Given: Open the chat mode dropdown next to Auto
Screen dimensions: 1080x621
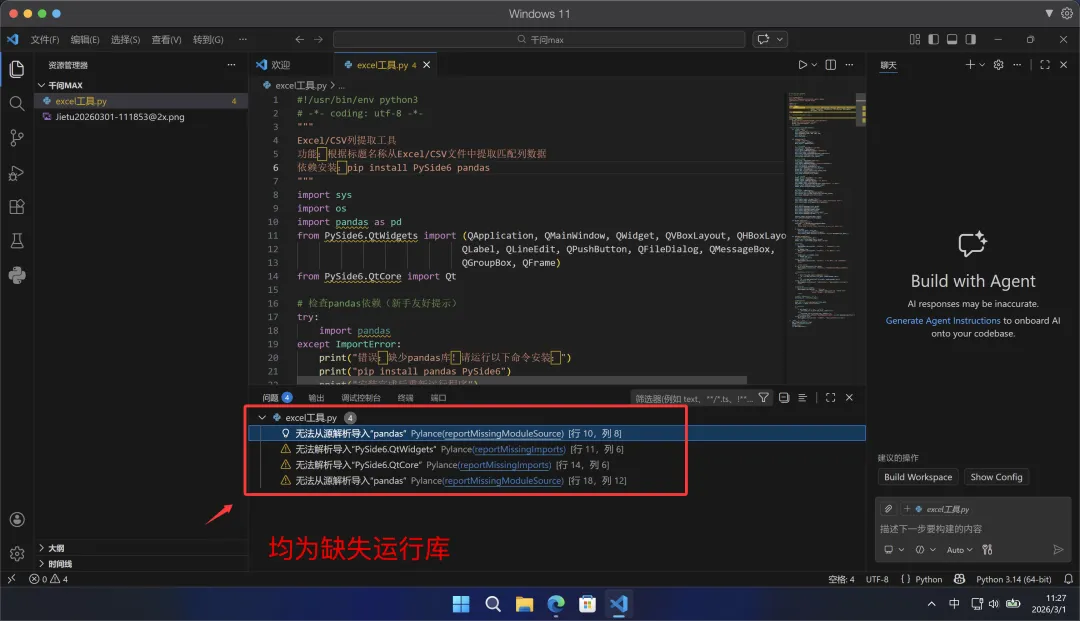Looking at the screenshot, I should pyautogui.click(x=926, y=549).
